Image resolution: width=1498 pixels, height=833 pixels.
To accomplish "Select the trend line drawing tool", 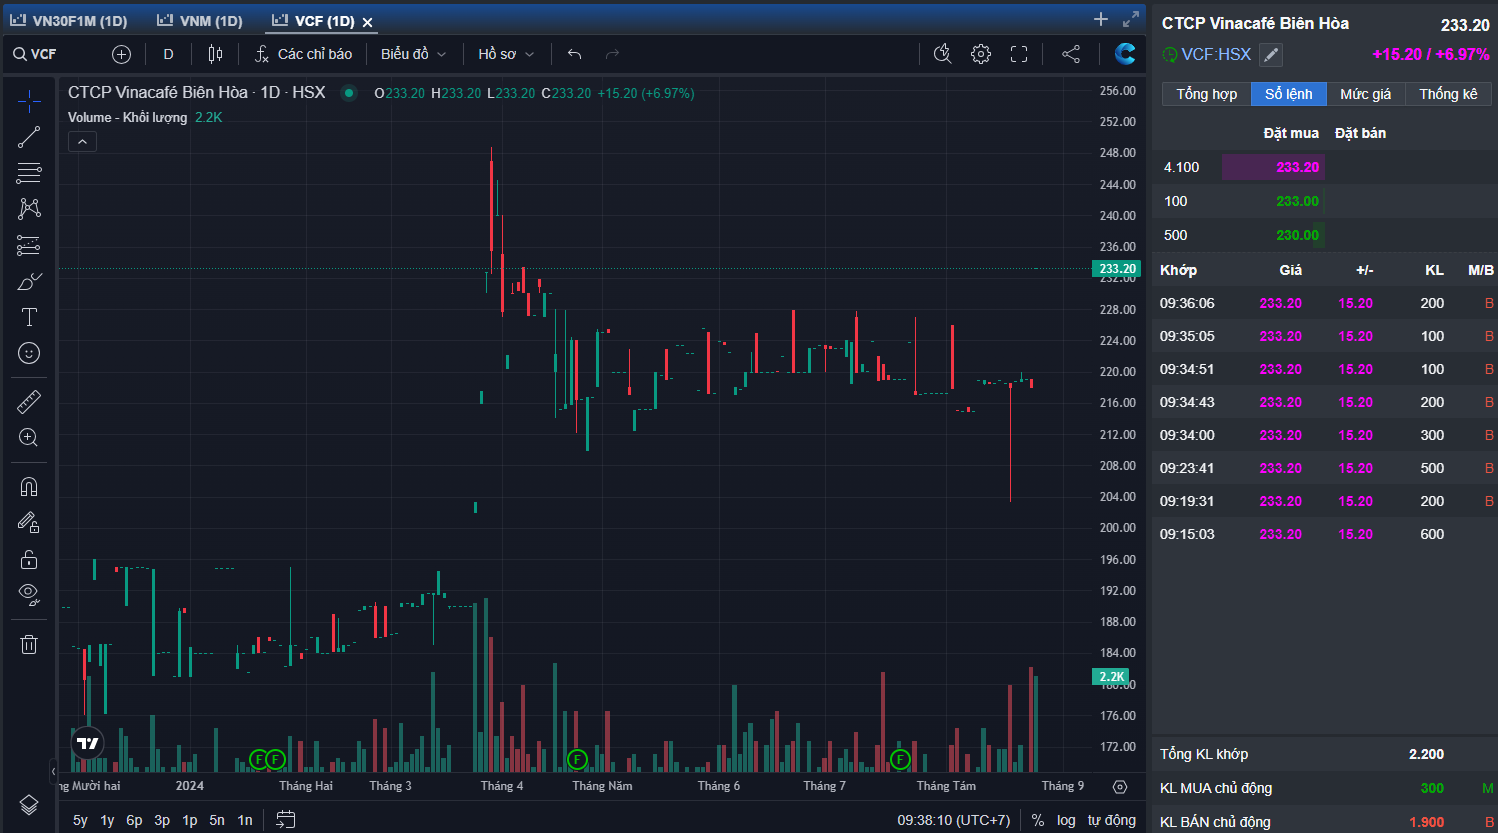I will tap(29, 137).
